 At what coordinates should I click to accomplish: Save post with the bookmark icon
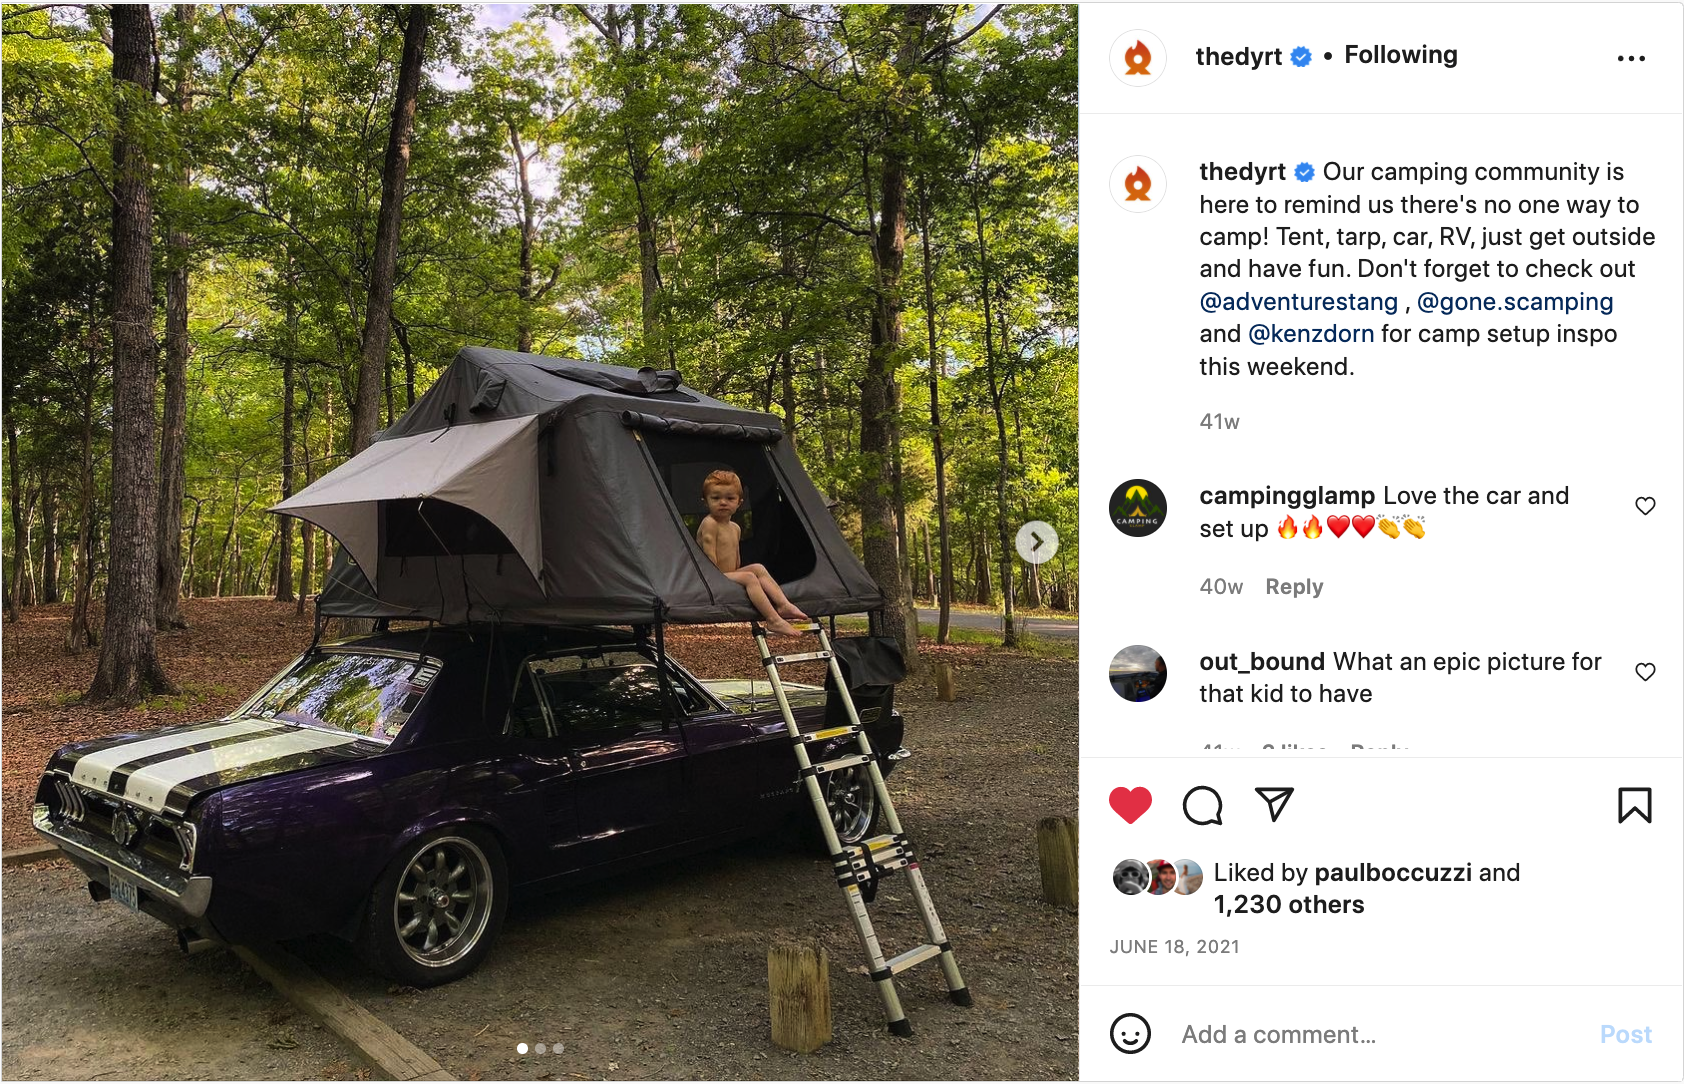click(x=1634, y=805)
